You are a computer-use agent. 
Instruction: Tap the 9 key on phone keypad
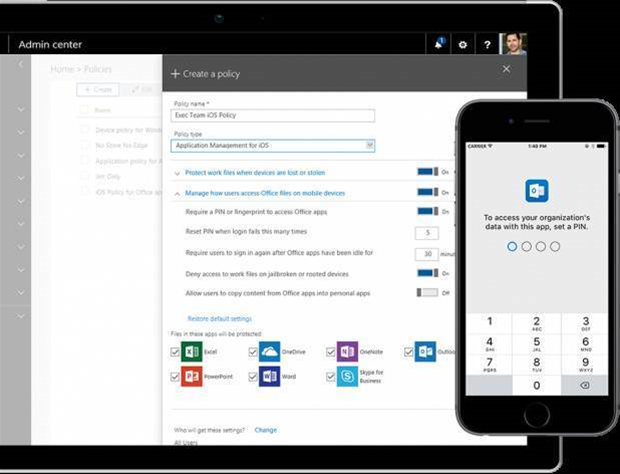pos(585,364)
